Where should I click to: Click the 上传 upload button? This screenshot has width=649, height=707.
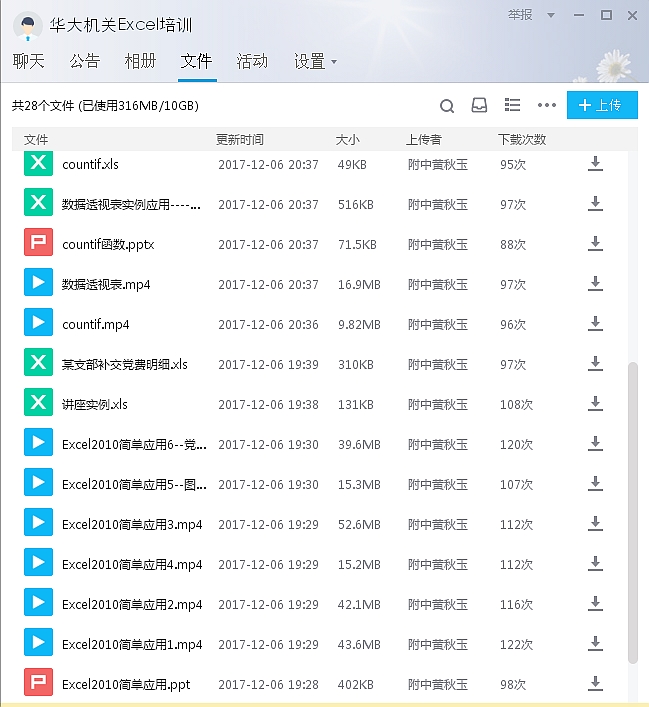[x=602, y=105]
